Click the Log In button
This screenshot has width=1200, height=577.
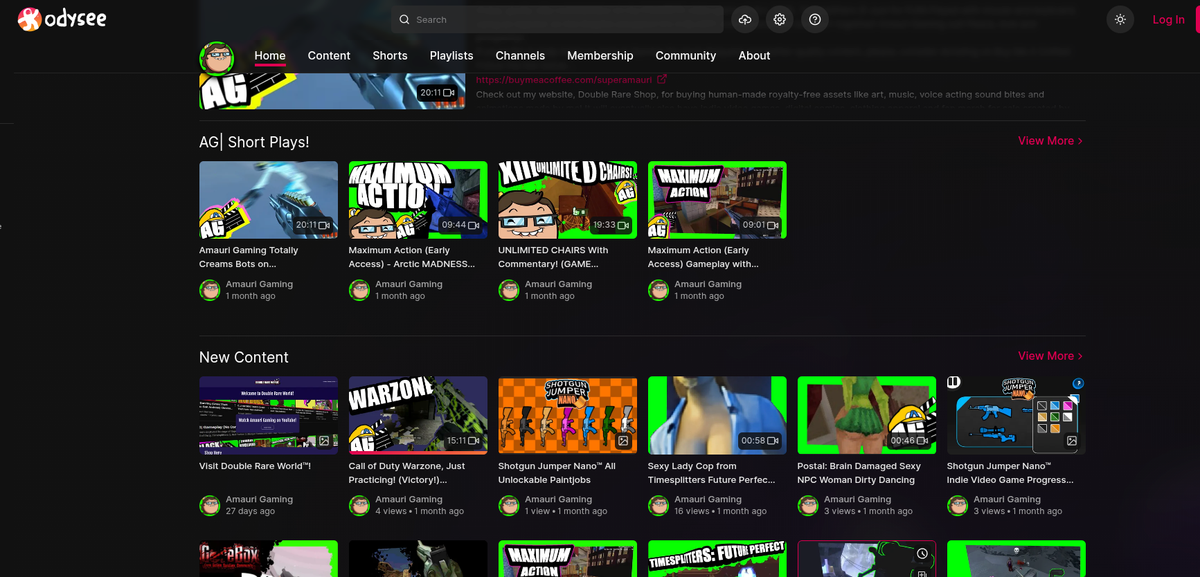tap(1168, 19)
